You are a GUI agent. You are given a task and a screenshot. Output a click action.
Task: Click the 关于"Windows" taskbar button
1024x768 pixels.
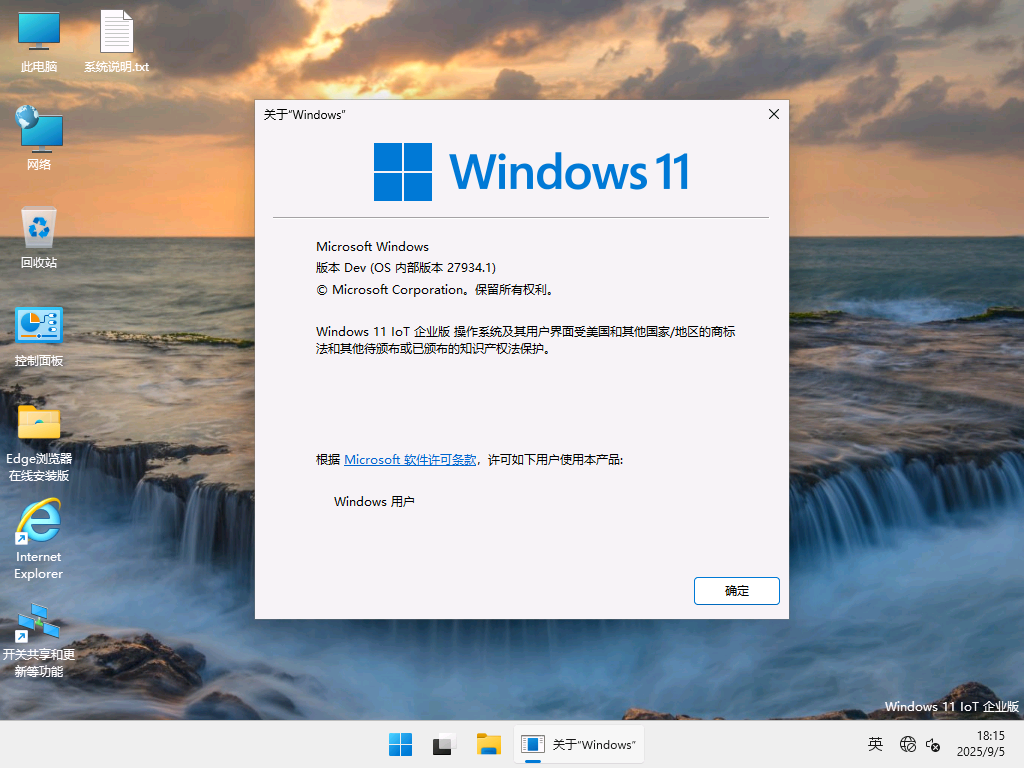point(579,744)
